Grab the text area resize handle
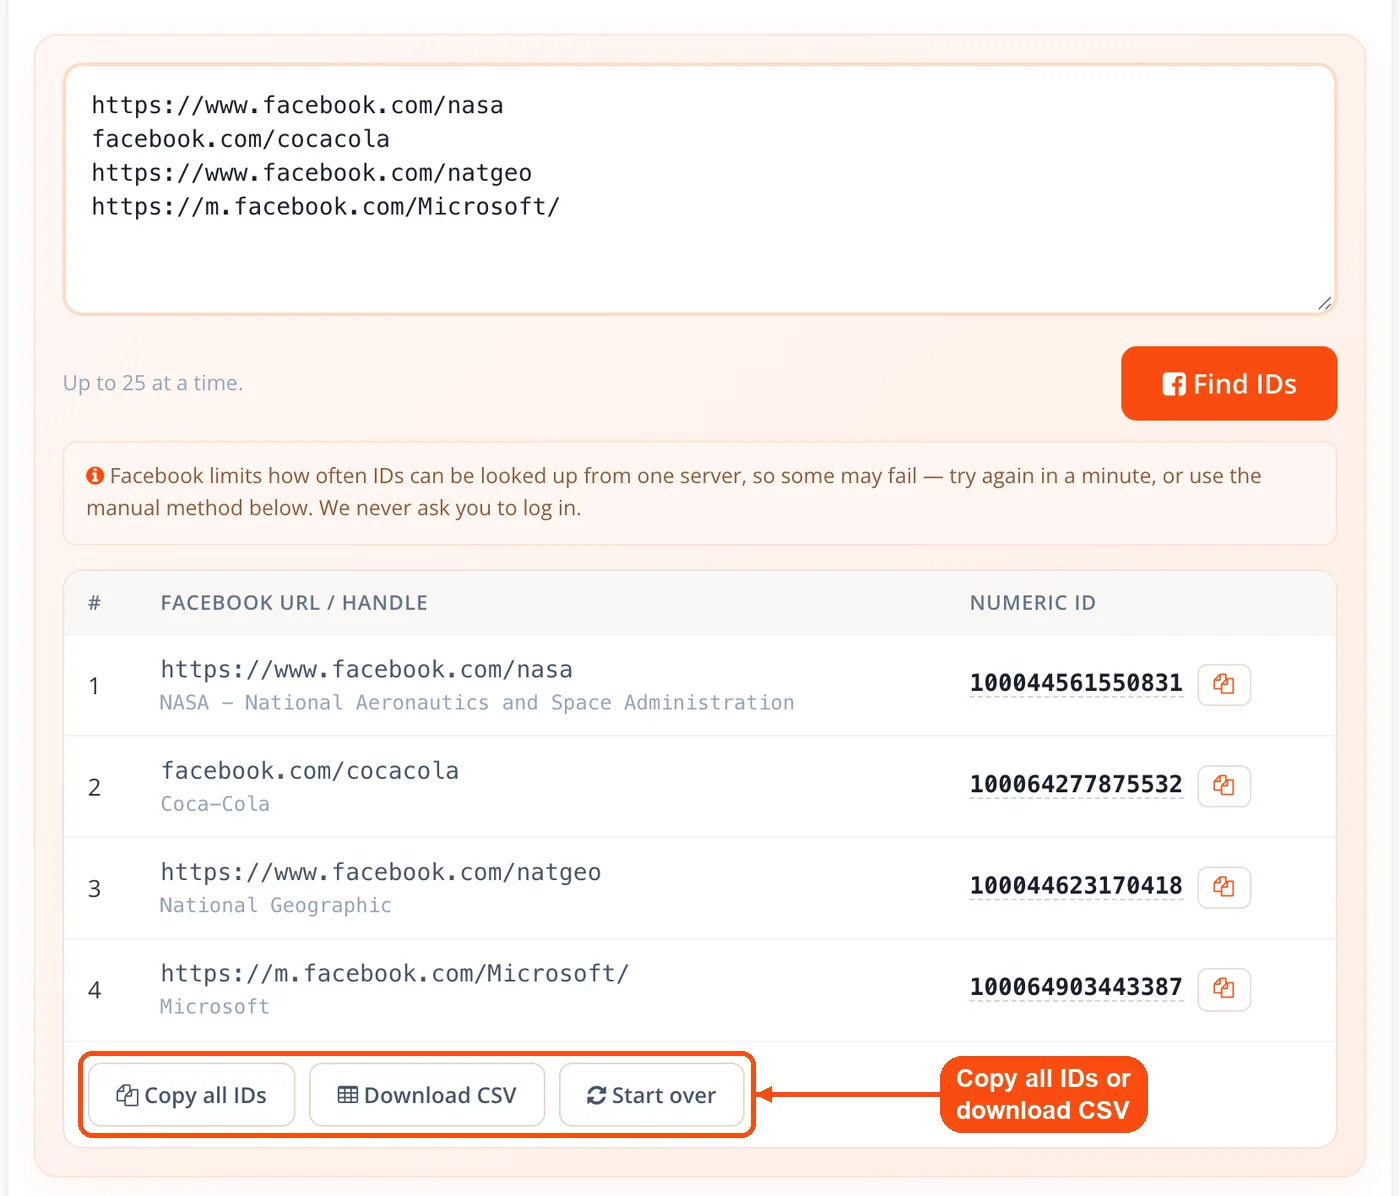 (1324, 303)
